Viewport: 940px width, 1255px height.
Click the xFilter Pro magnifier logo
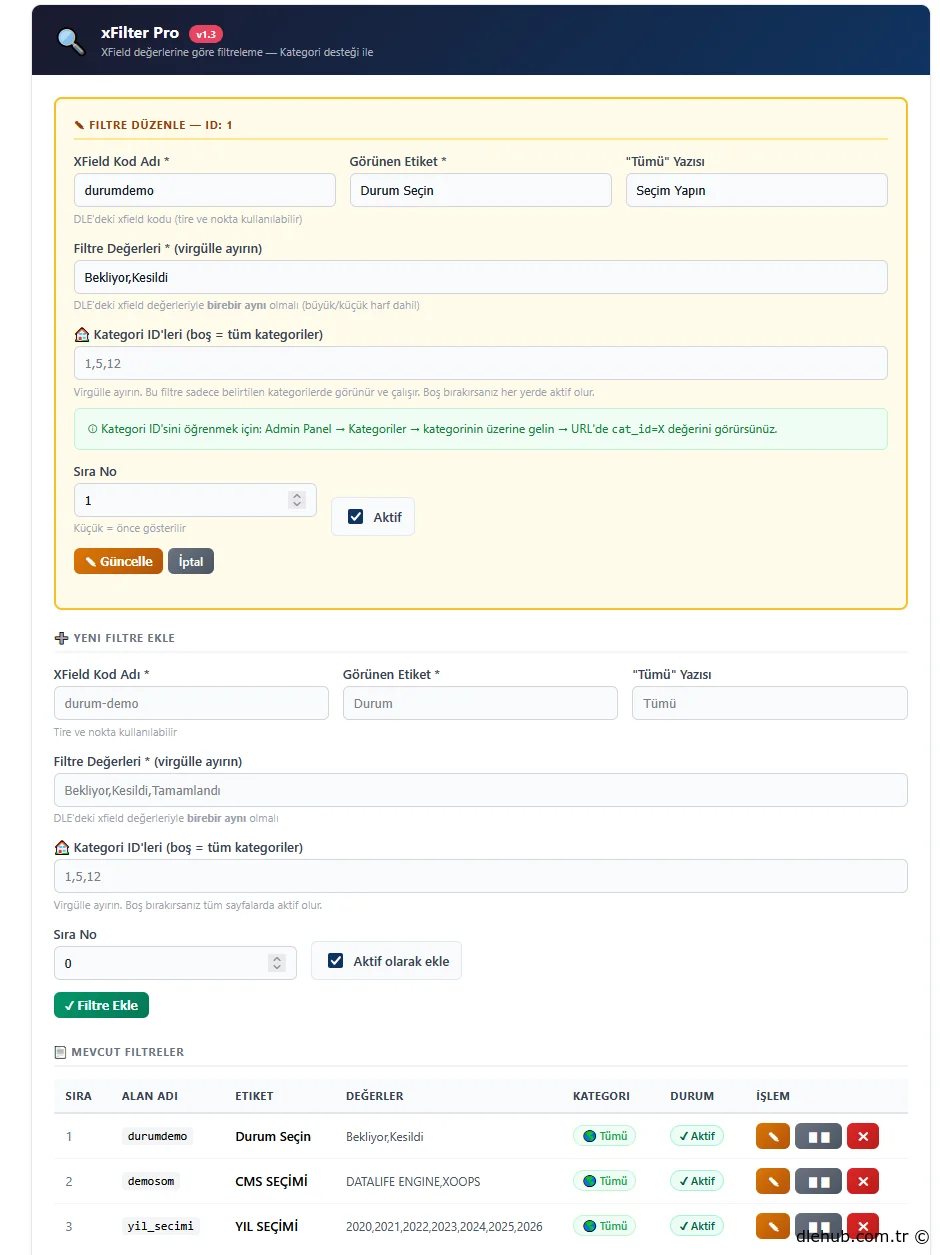click(71, 41)
